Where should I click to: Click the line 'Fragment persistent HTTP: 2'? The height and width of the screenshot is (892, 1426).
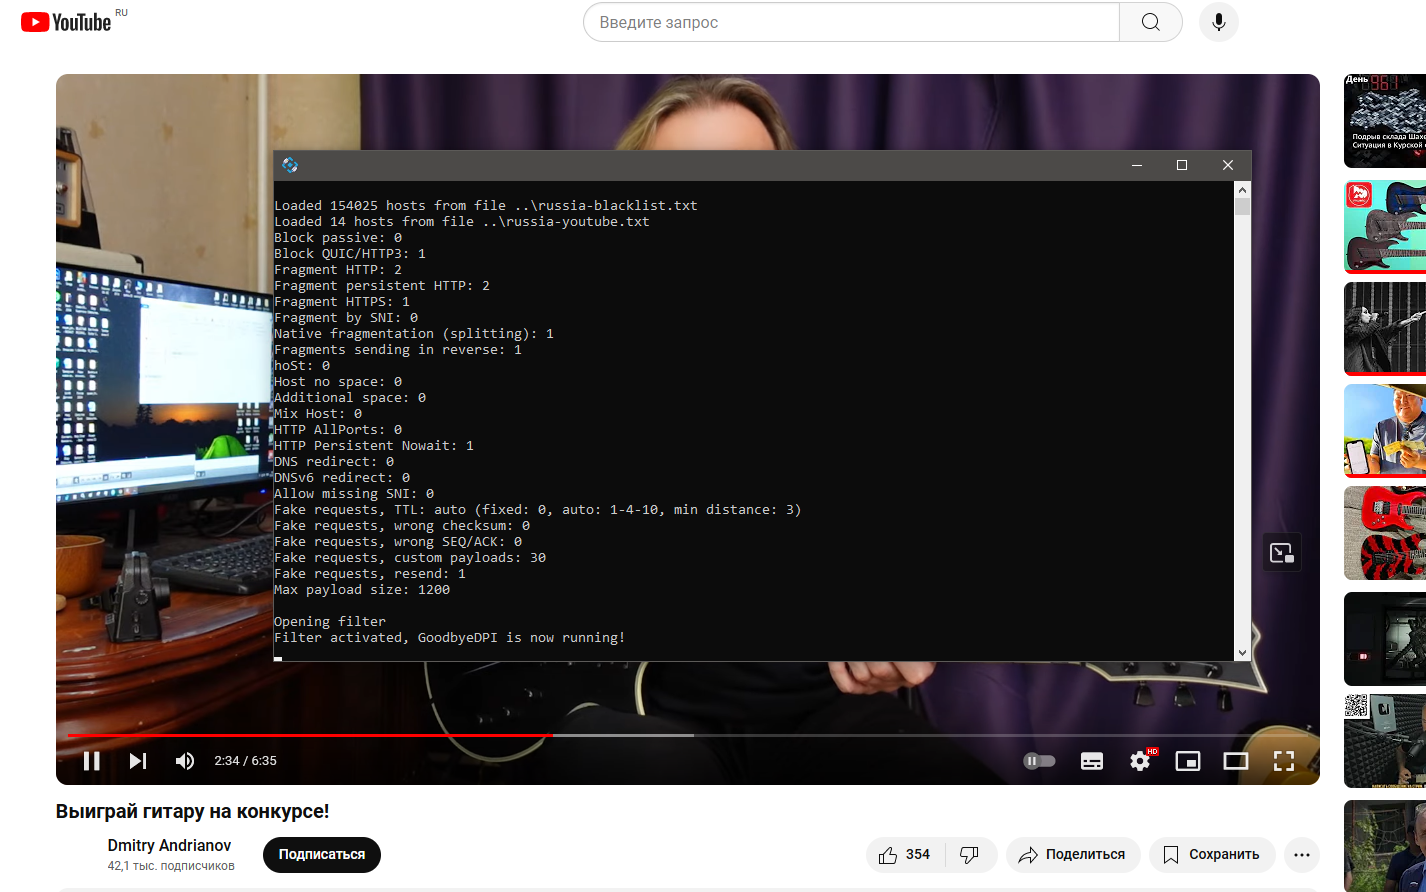pos(382,286)
